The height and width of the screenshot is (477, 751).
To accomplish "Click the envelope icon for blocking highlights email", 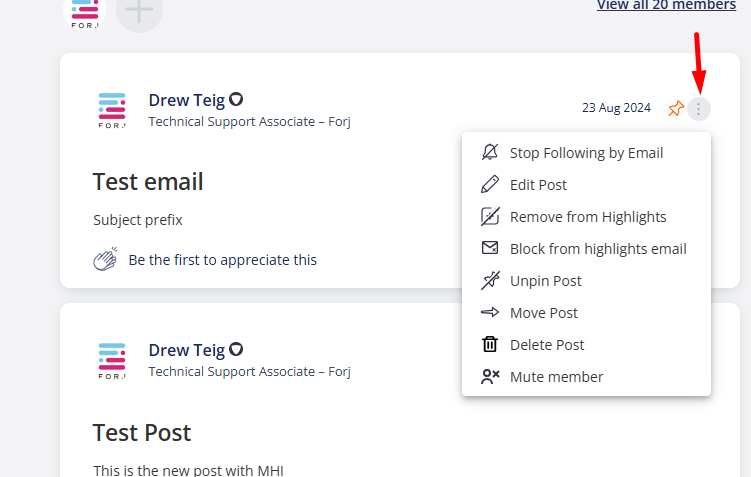I will point(489,248).
